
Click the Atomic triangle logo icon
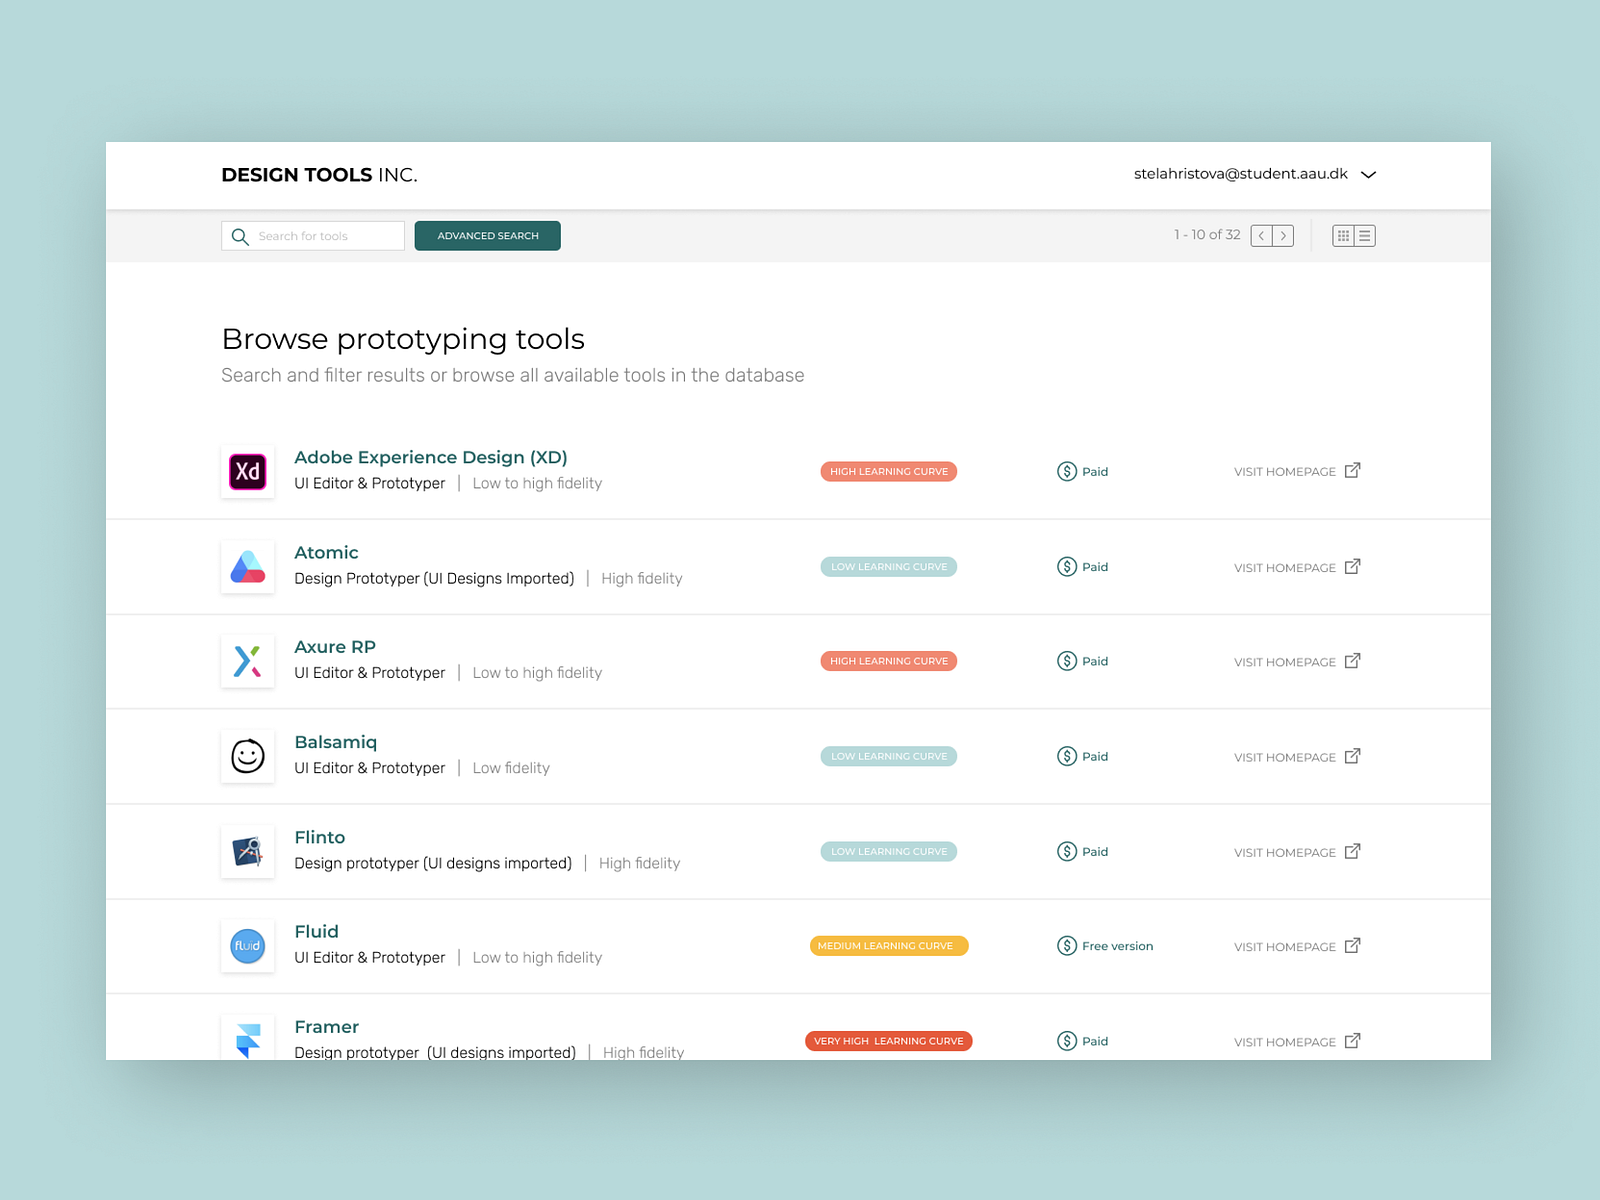tap(246, 565)
